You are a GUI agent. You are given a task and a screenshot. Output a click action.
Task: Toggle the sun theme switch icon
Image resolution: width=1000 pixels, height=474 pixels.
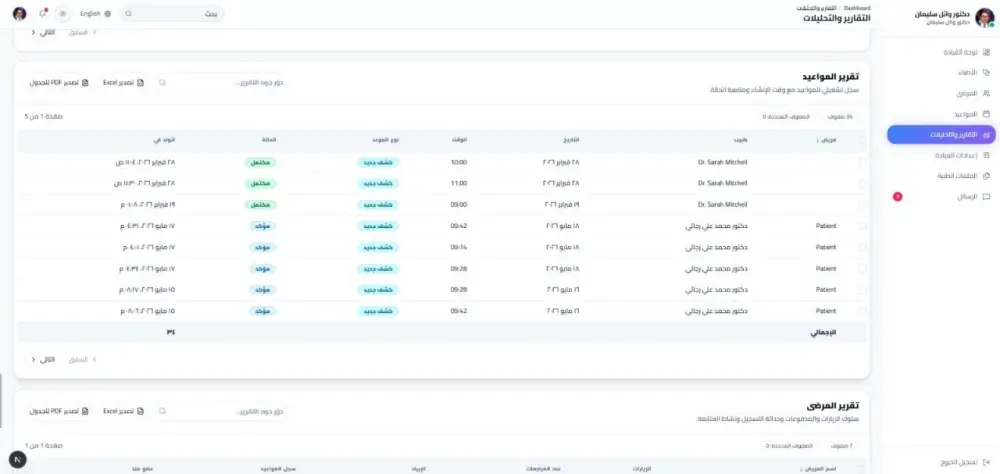coord(62,13)
